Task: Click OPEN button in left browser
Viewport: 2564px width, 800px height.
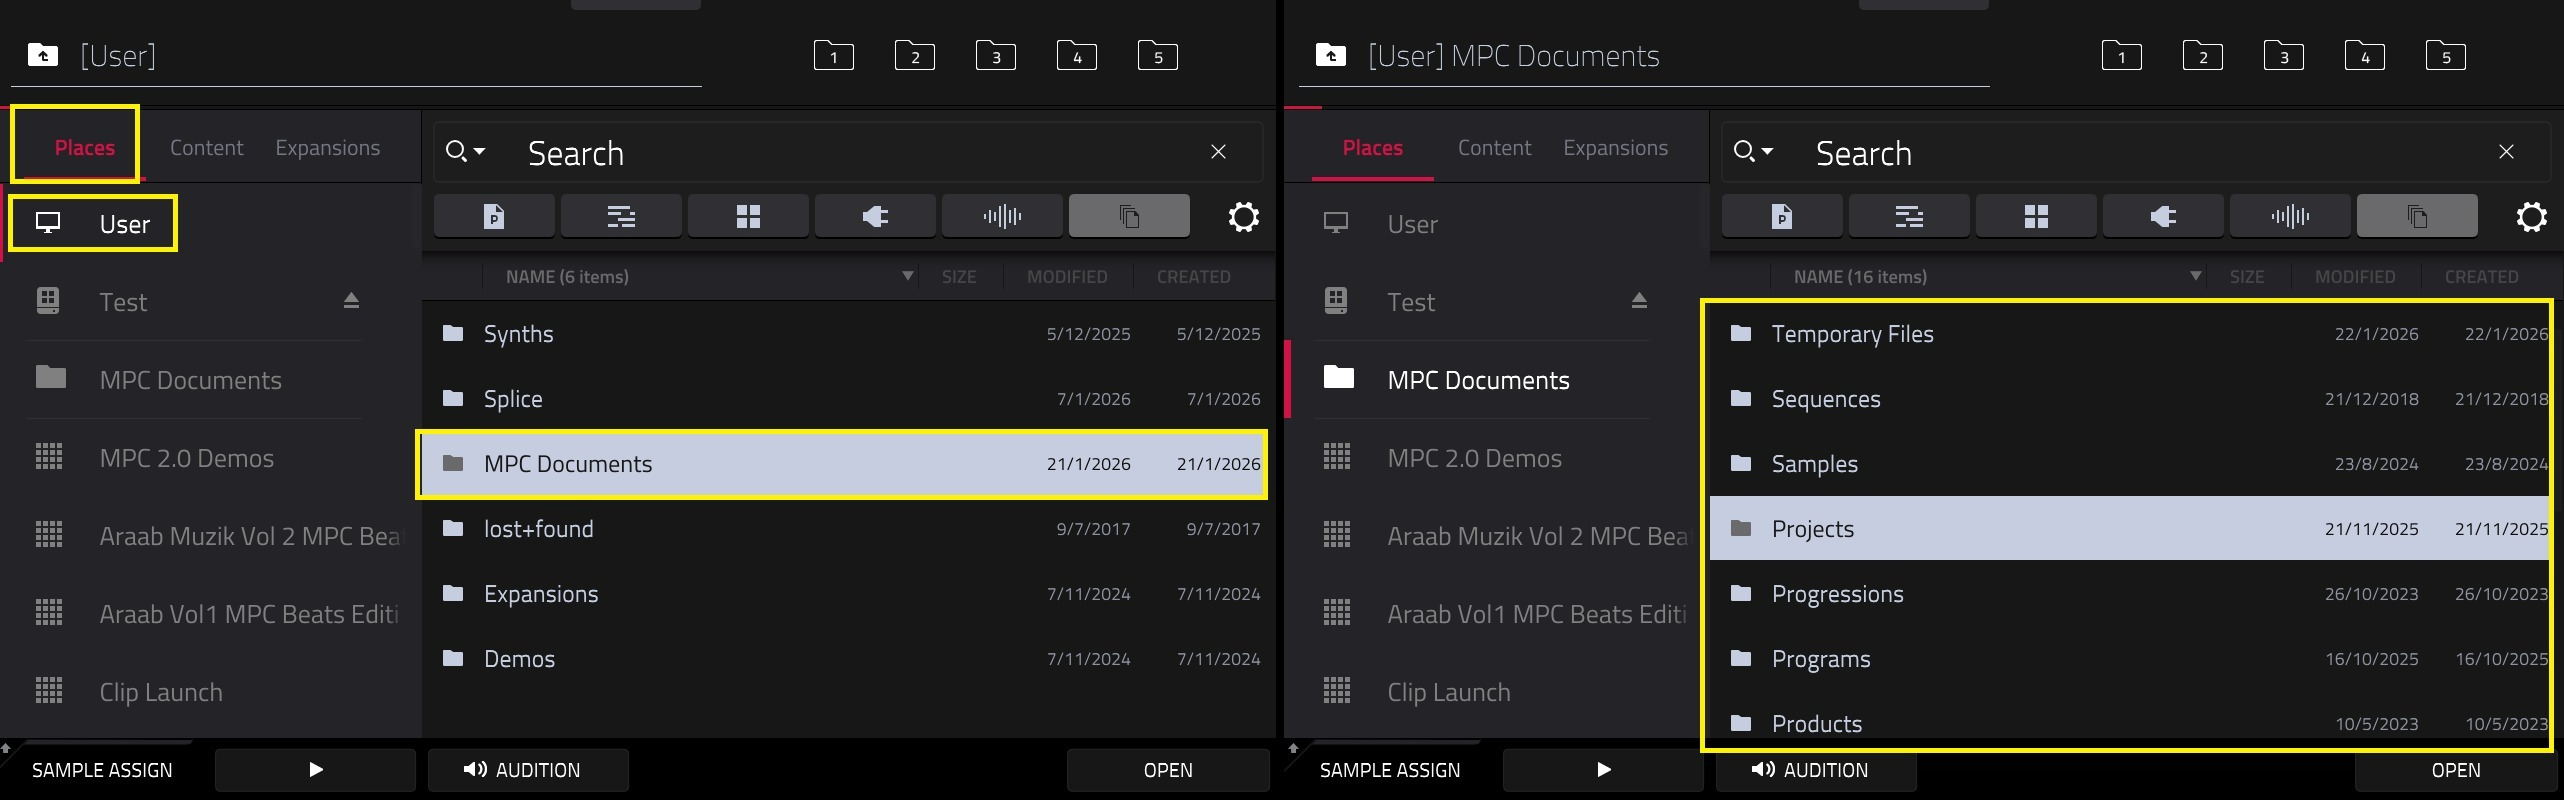Action: coord(1167,770)
